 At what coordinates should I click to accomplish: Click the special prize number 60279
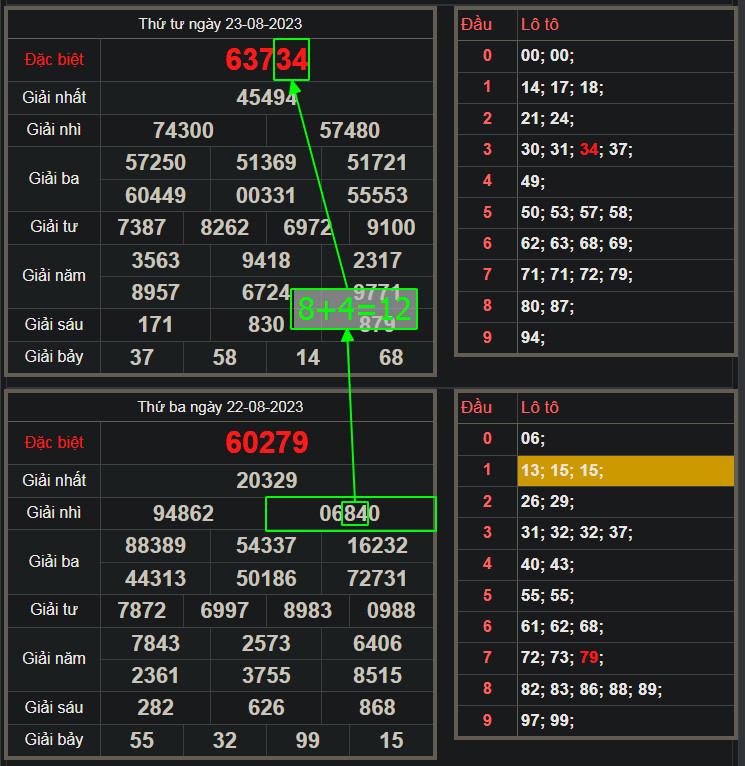tap(266, 443)
